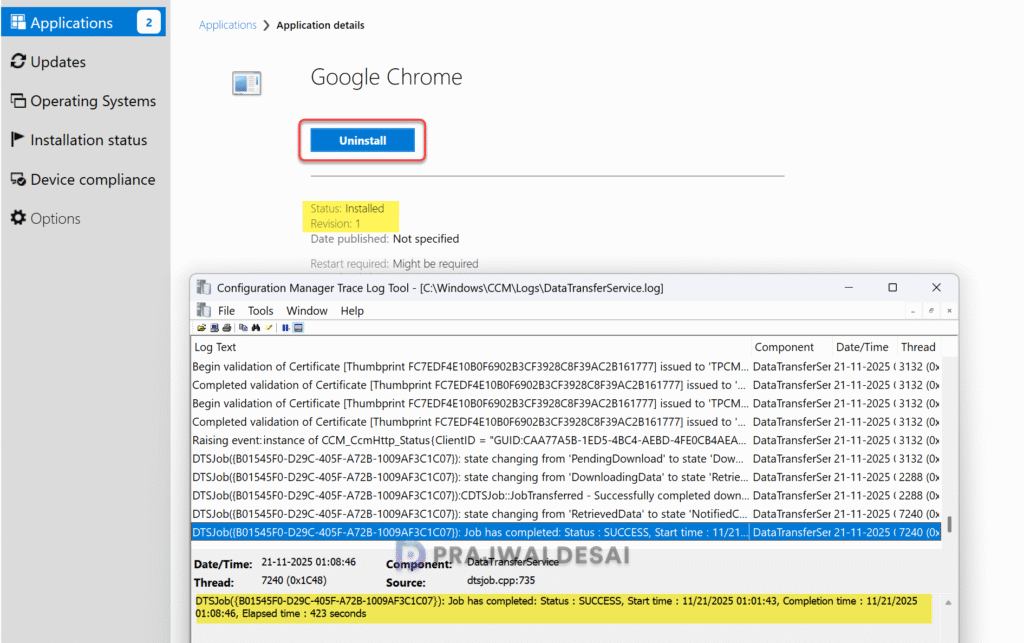Image resolution: width=1024 pixels, height=643 pixels.
Task: Select the highlighted 'Job has completed' log row
Action: (566, 532)
